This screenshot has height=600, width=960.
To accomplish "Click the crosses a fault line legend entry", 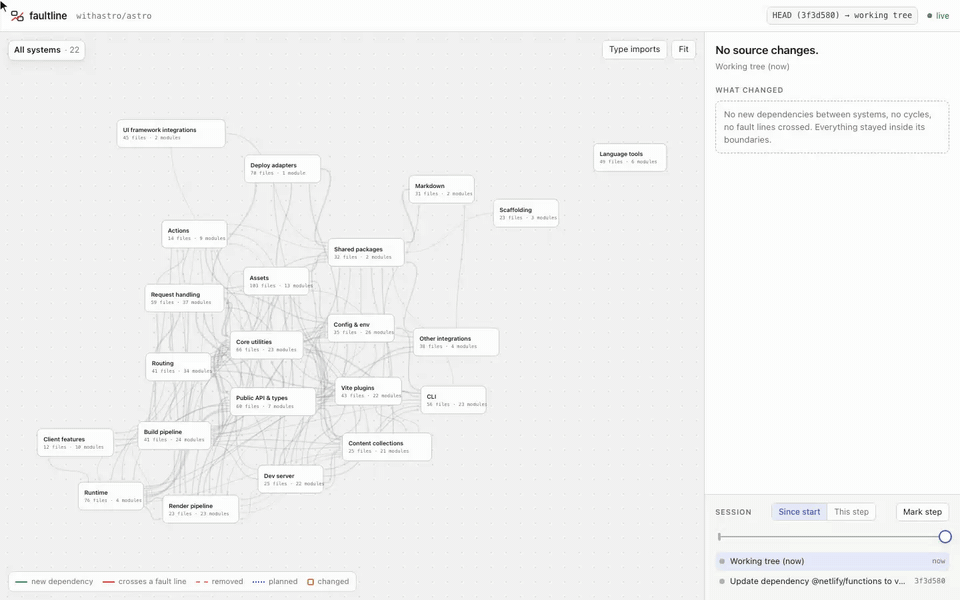I will pos(144,582).
